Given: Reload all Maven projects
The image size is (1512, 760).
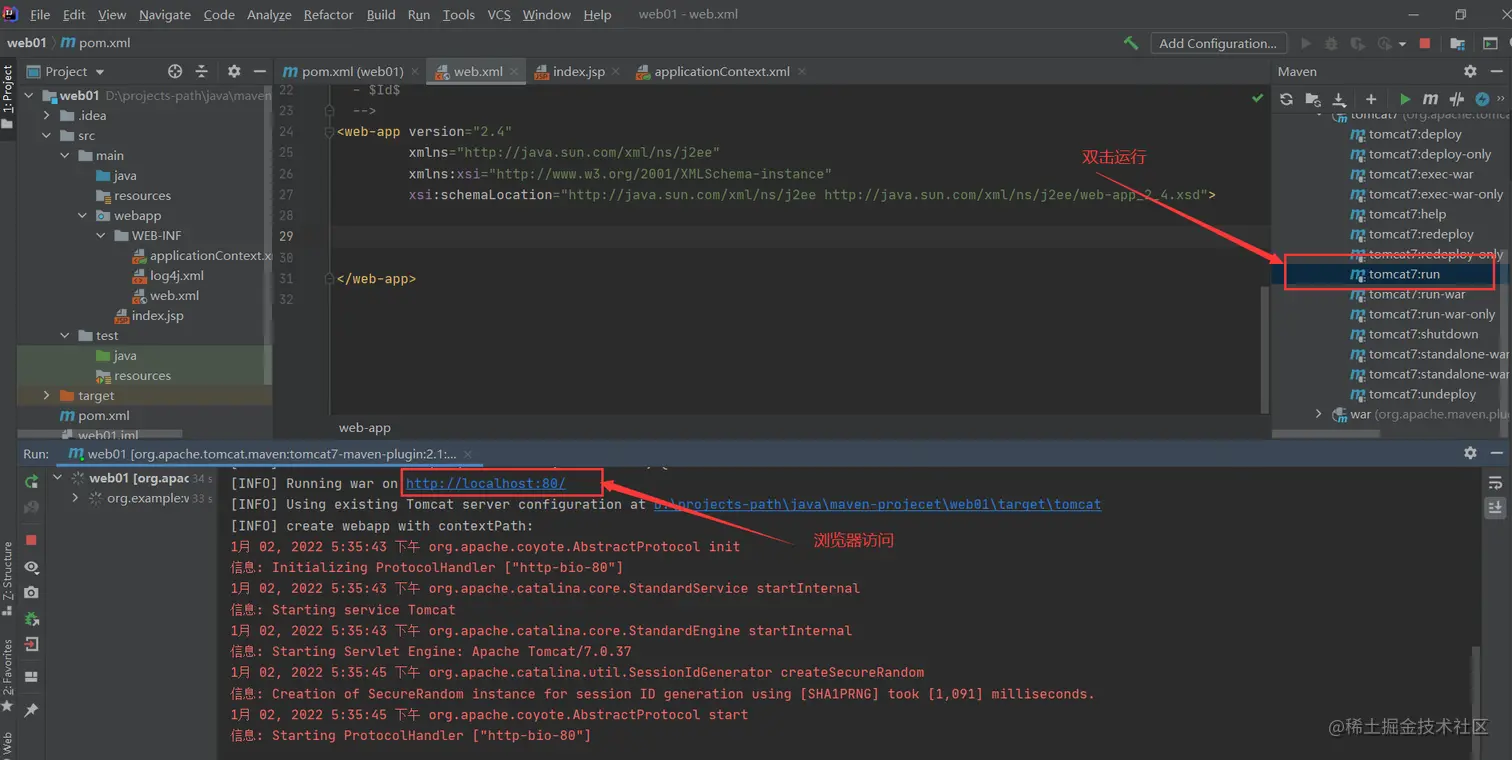Looking at the screenshot, I should 1287,99.
